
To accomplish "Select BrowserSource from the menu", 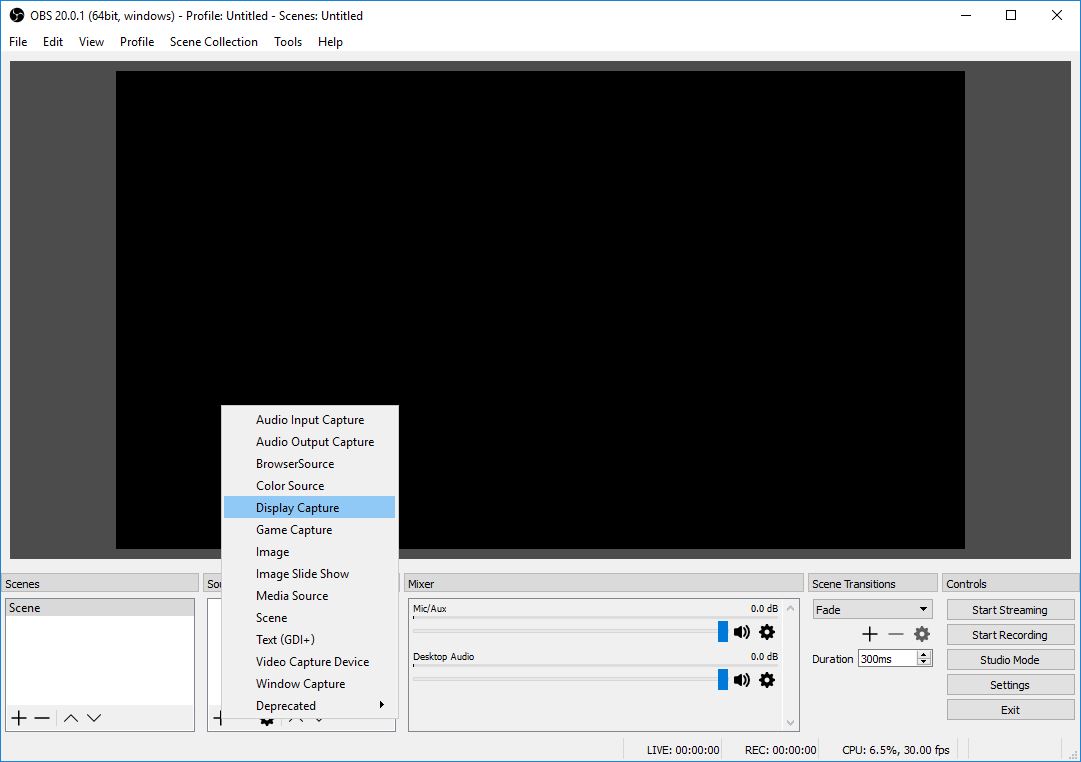I will (x=309, y=464).
